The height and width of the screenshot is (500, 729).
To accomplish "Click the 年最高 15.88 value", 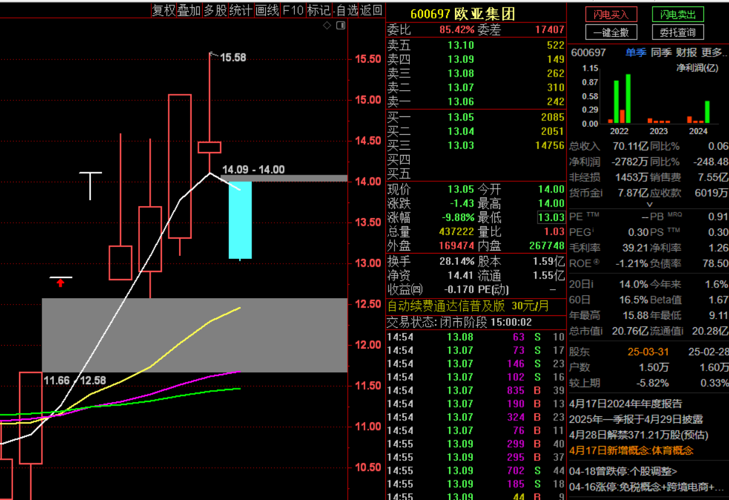I will [636, 315].
